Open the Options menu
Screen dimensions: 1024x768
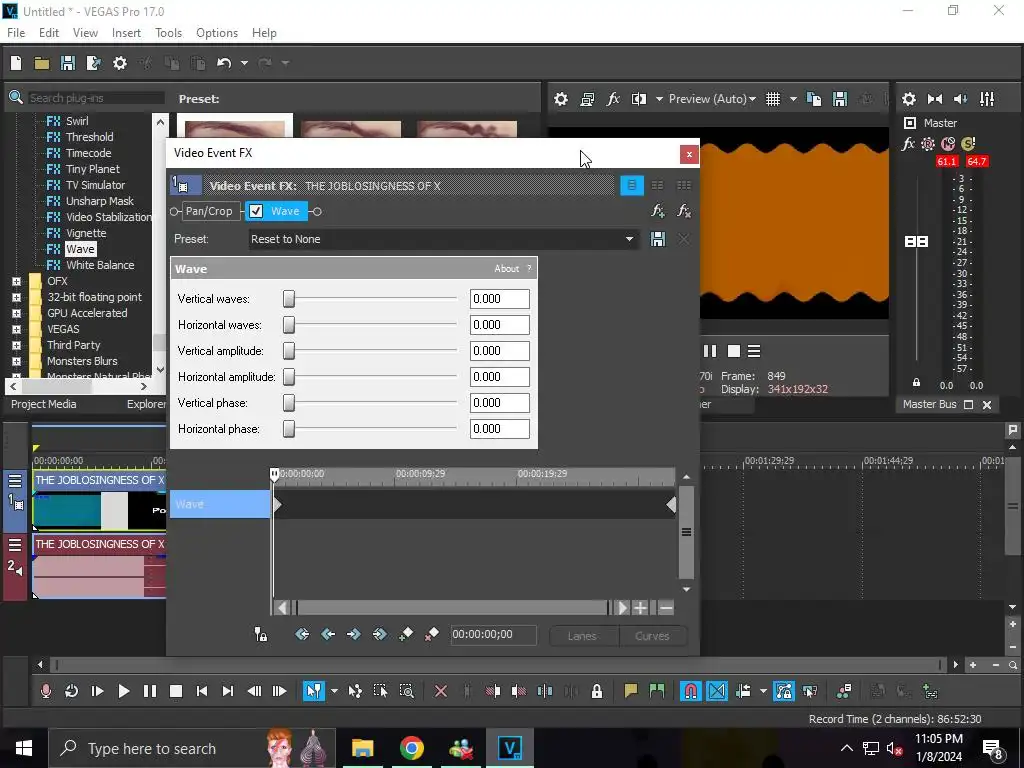tap(217, 33)
